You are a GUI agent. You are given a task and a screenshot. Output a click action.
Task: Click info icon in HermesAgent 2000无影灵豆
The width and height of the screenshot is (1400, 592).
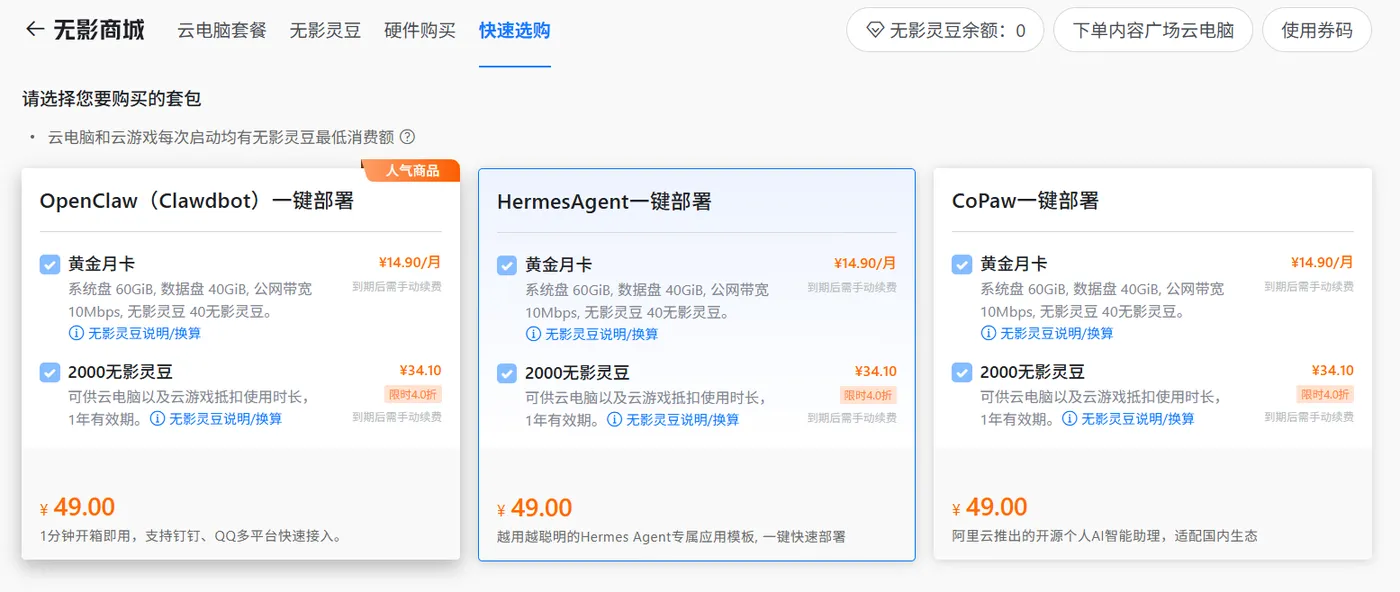(615, 420)
